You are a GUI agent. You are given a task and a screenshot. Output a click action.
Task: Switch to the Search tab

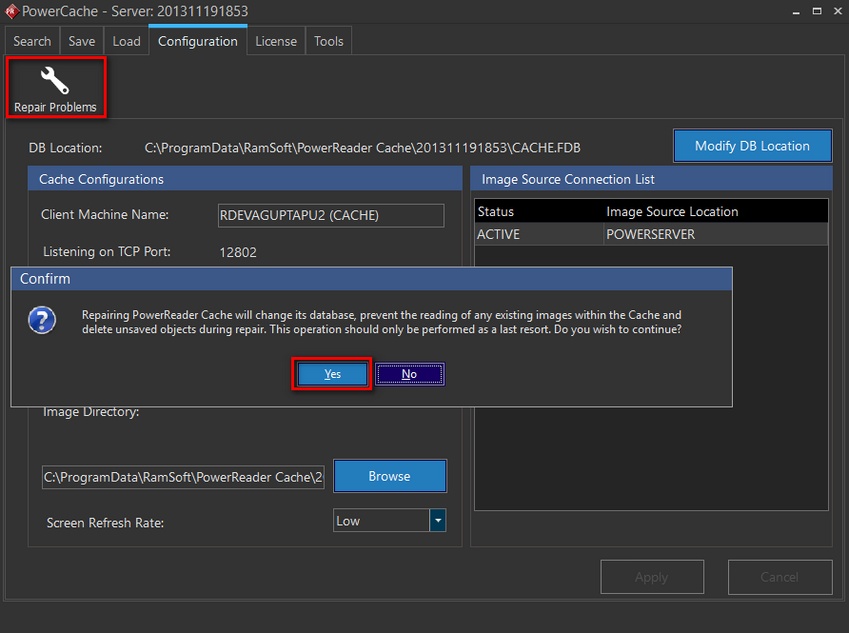tap(32, 41)
